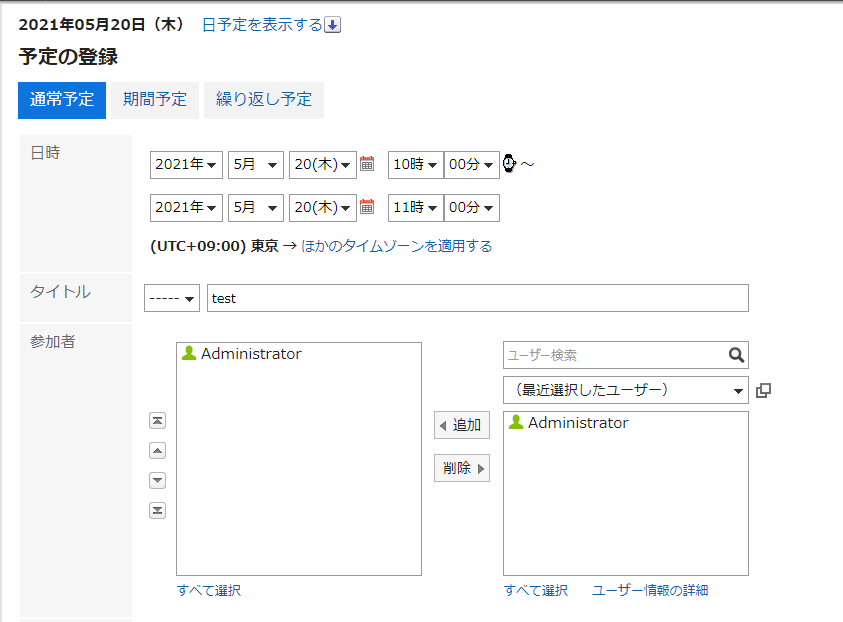Open the end date calendar picker icon
This screenshot has width=843, height=622.
367,208
